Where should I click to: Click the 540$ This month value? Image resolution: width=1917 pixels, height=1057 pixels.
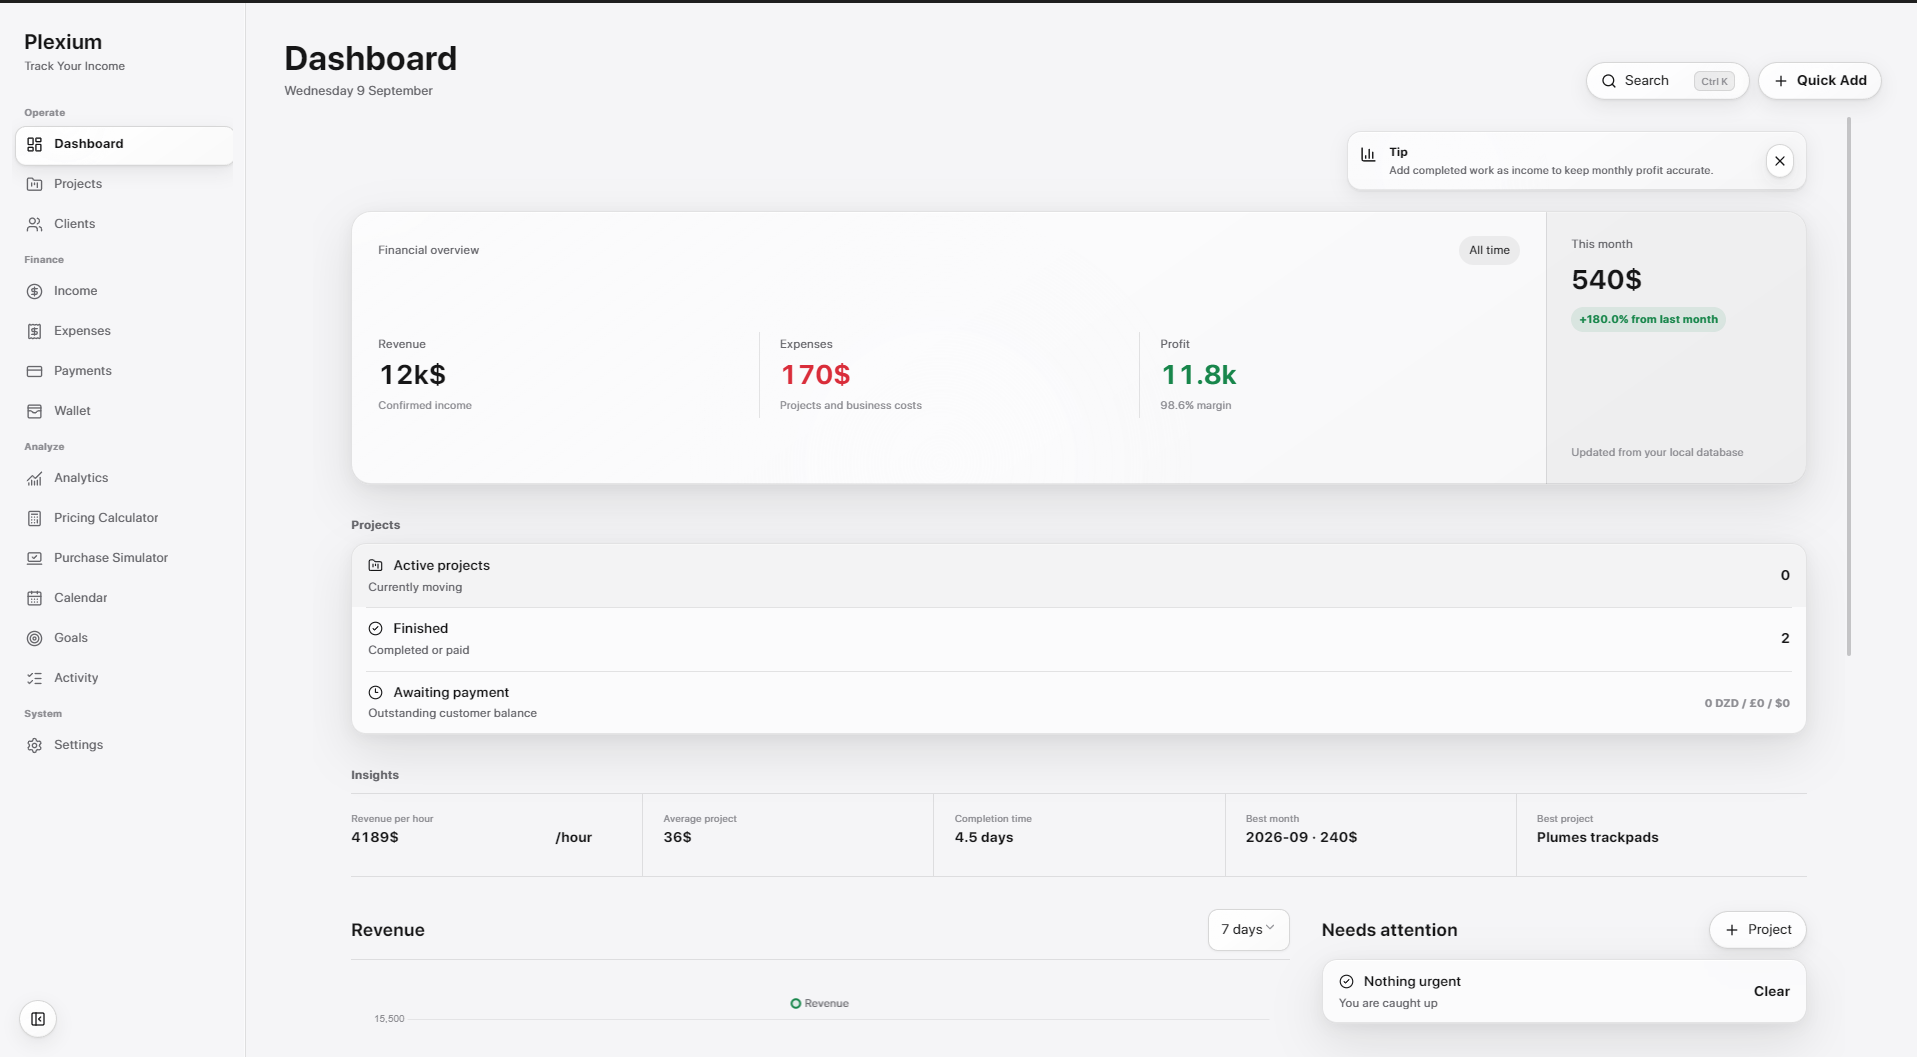click(1606, 280)
